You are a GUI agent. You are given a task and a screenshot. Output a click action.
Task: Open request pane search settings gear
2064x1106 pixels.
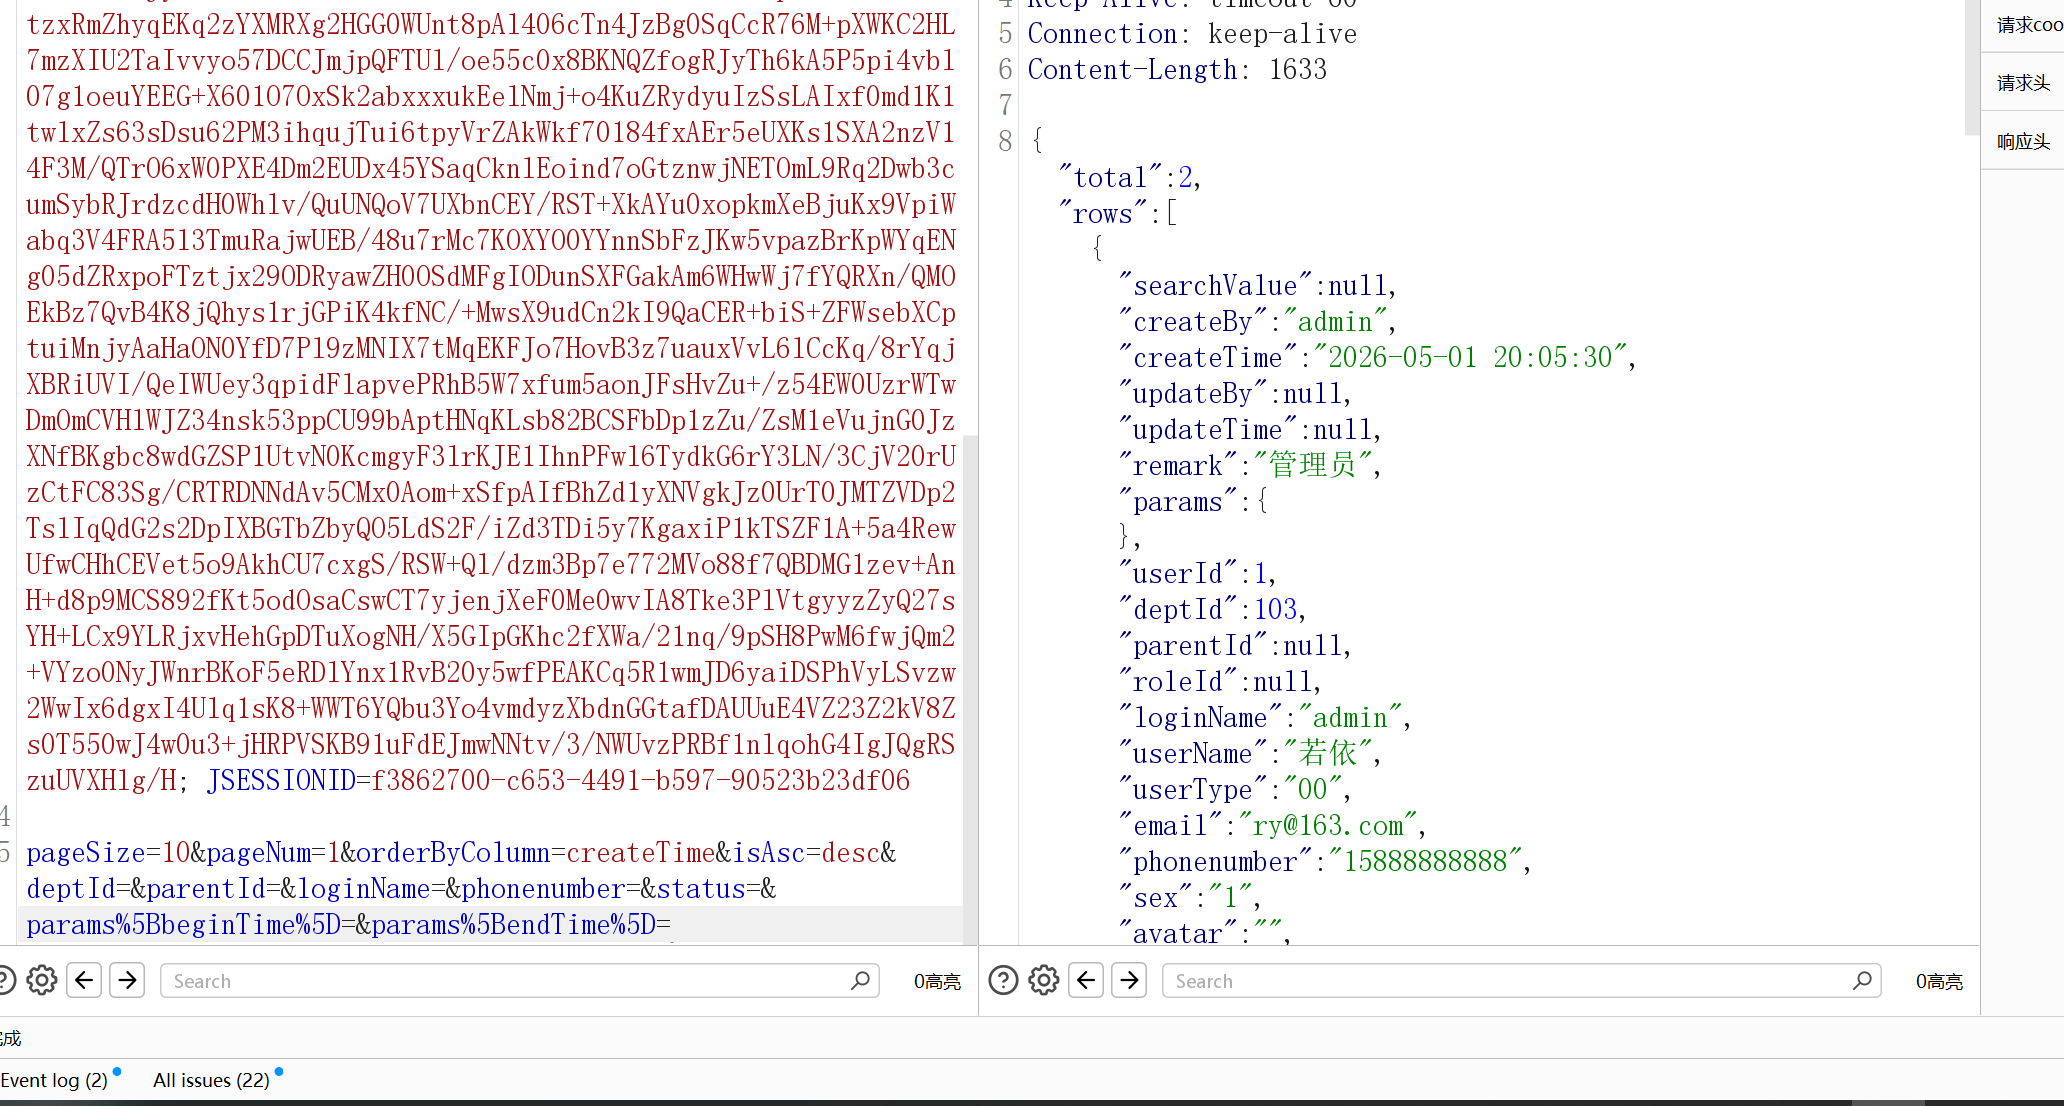(42, 980)
